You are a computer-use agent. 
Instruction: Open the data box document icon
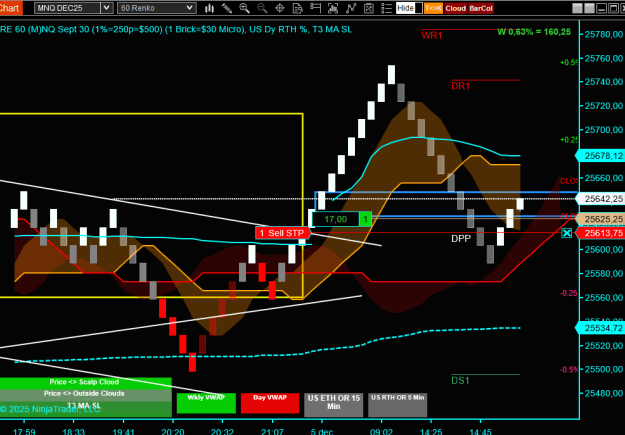[297, 8]
